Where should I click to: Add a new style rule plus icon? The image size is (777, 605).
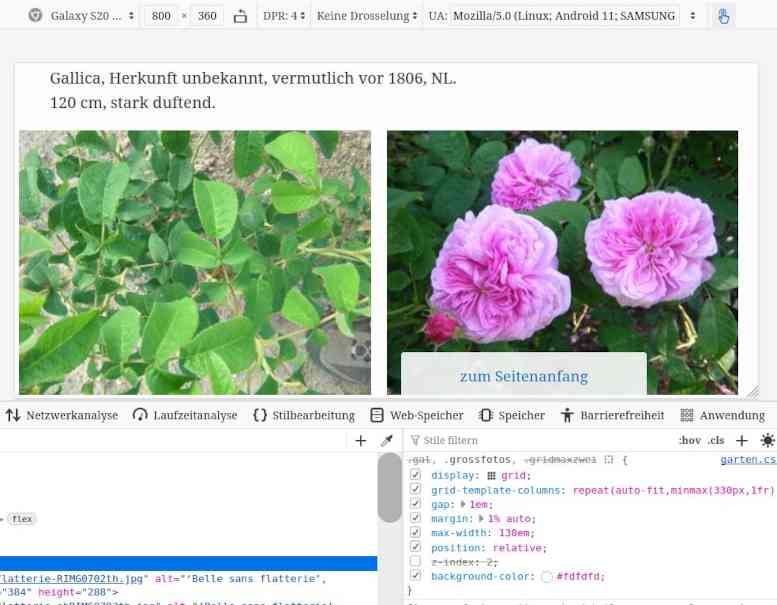click(742, 440)
